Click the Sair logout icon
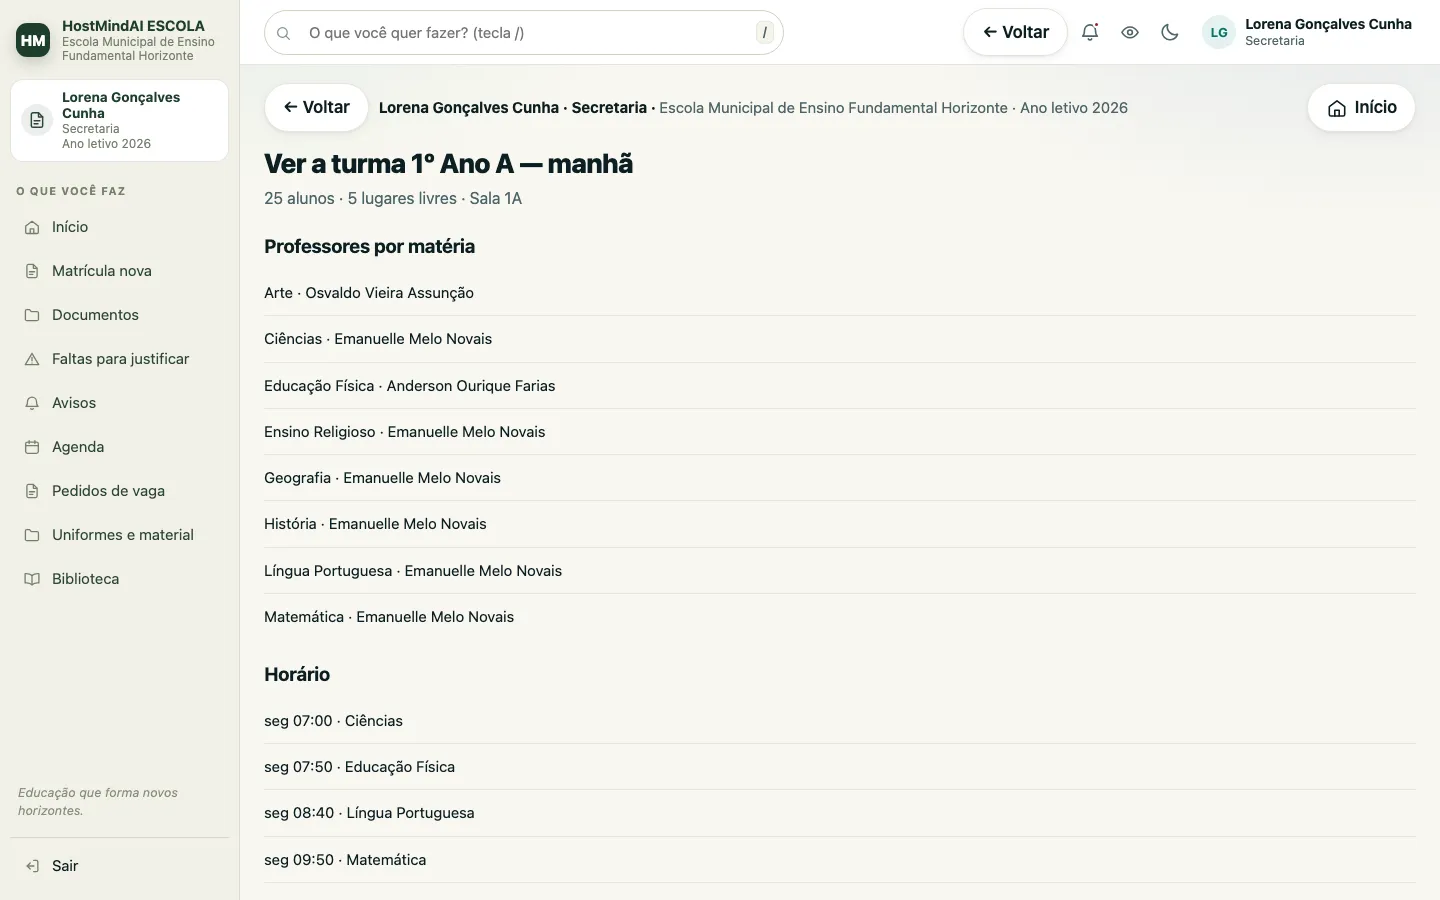 point(32,866)
